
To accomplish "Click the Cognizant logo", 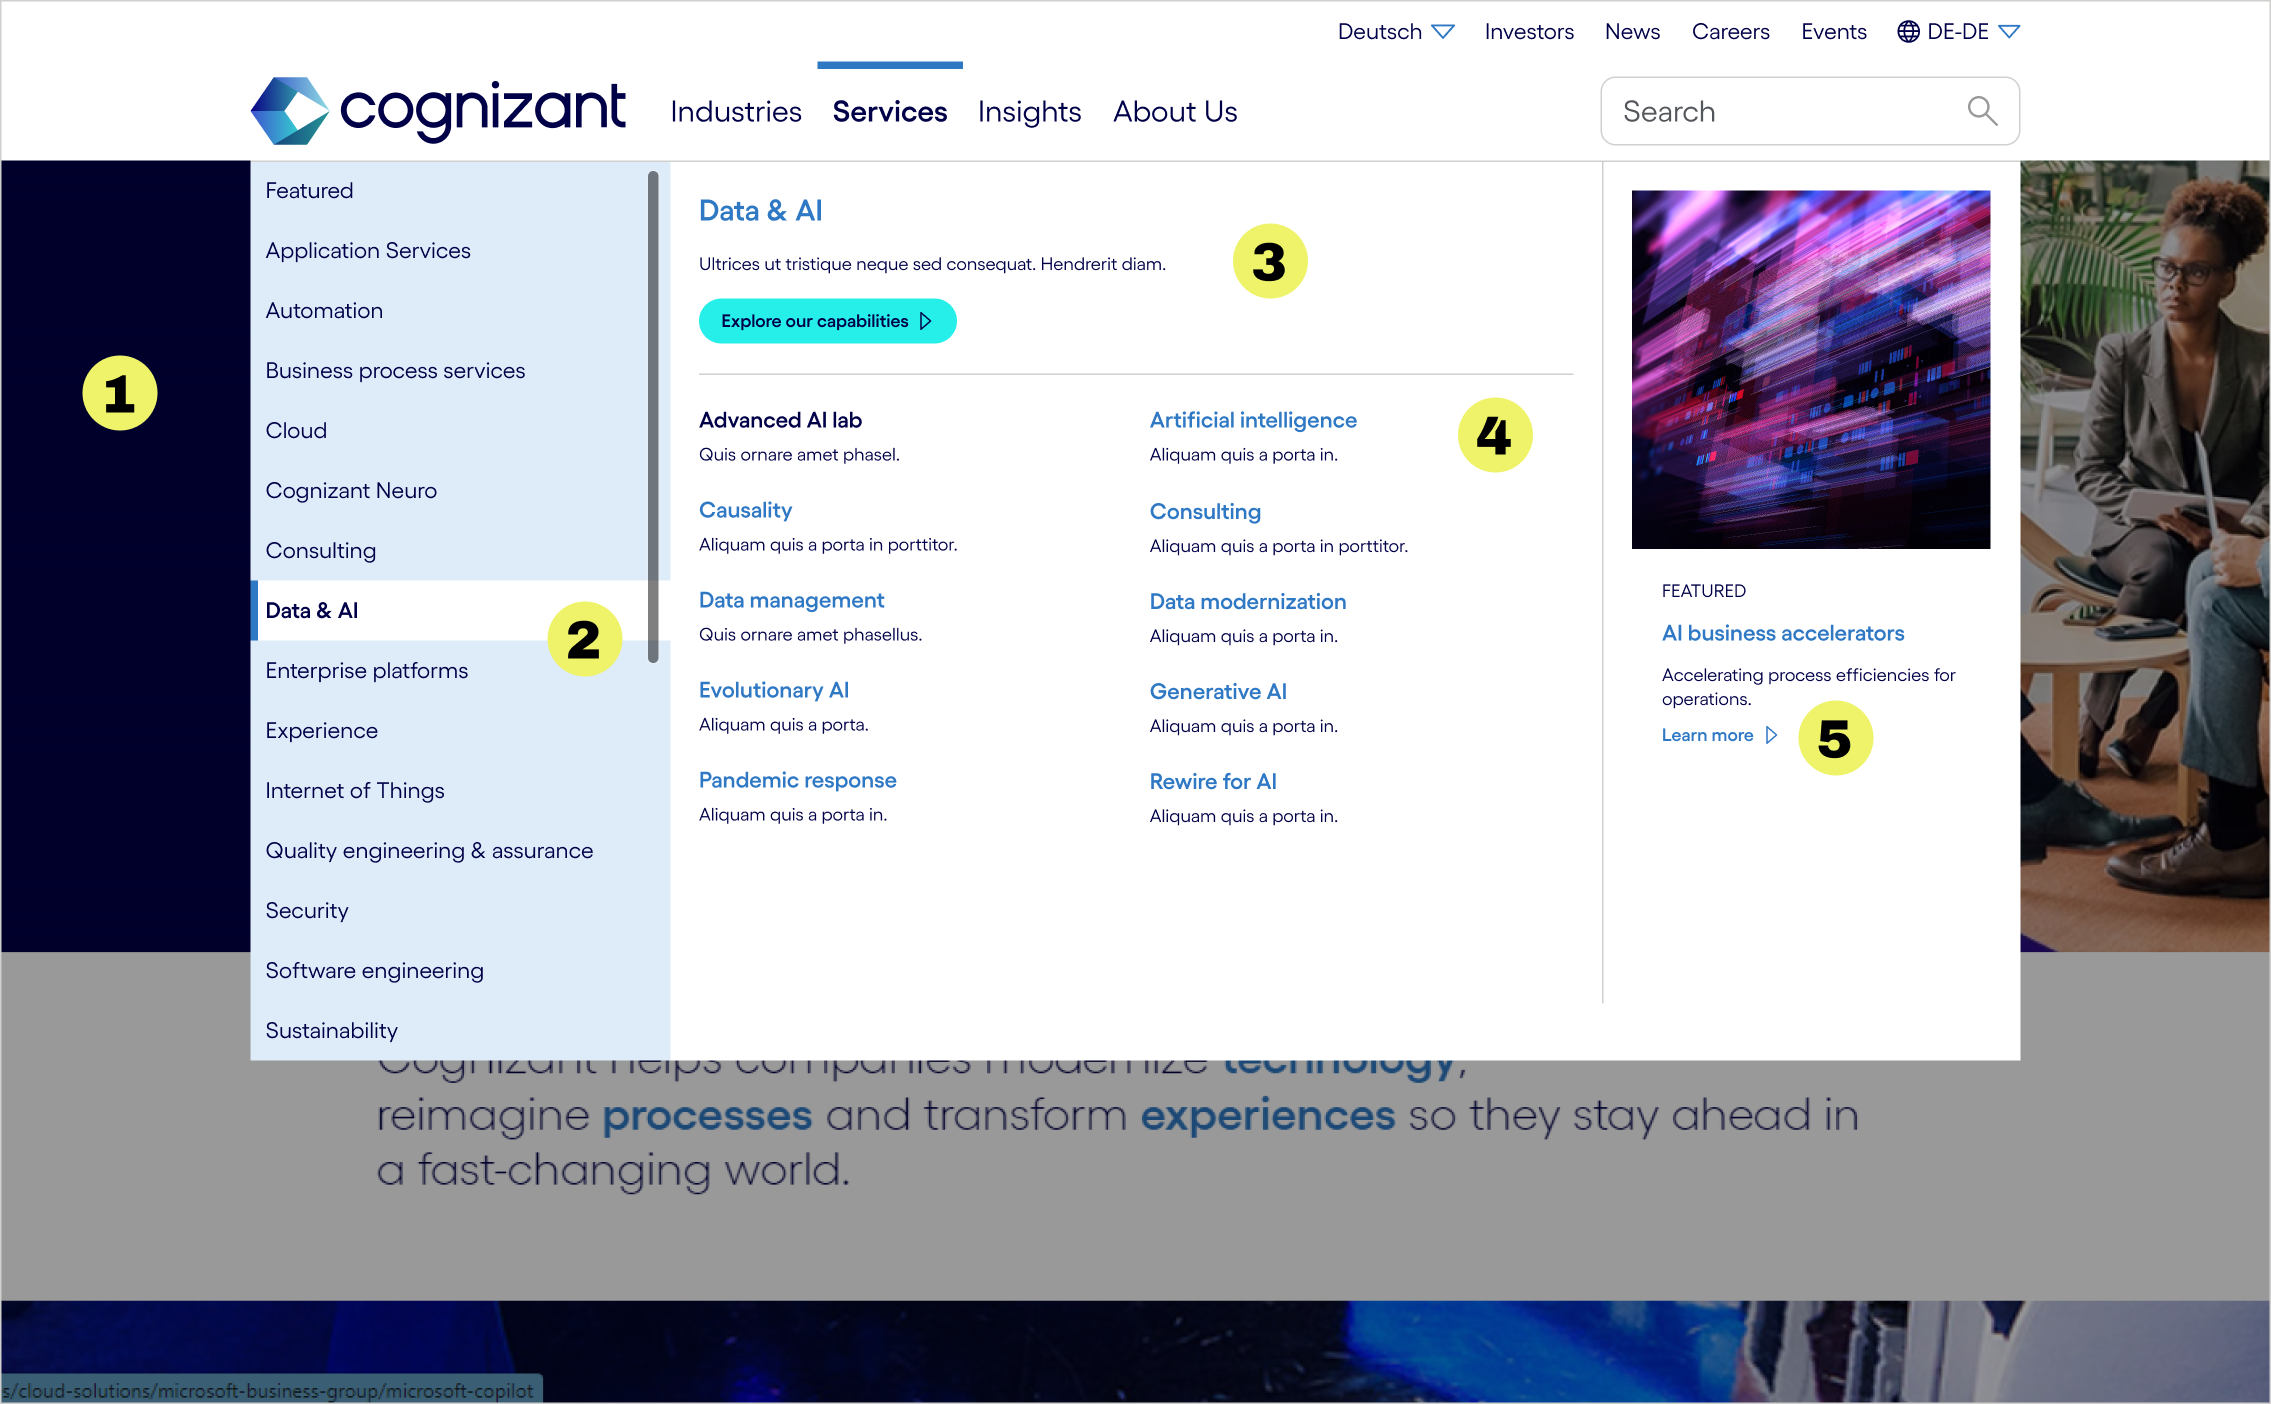I will 438,110.
